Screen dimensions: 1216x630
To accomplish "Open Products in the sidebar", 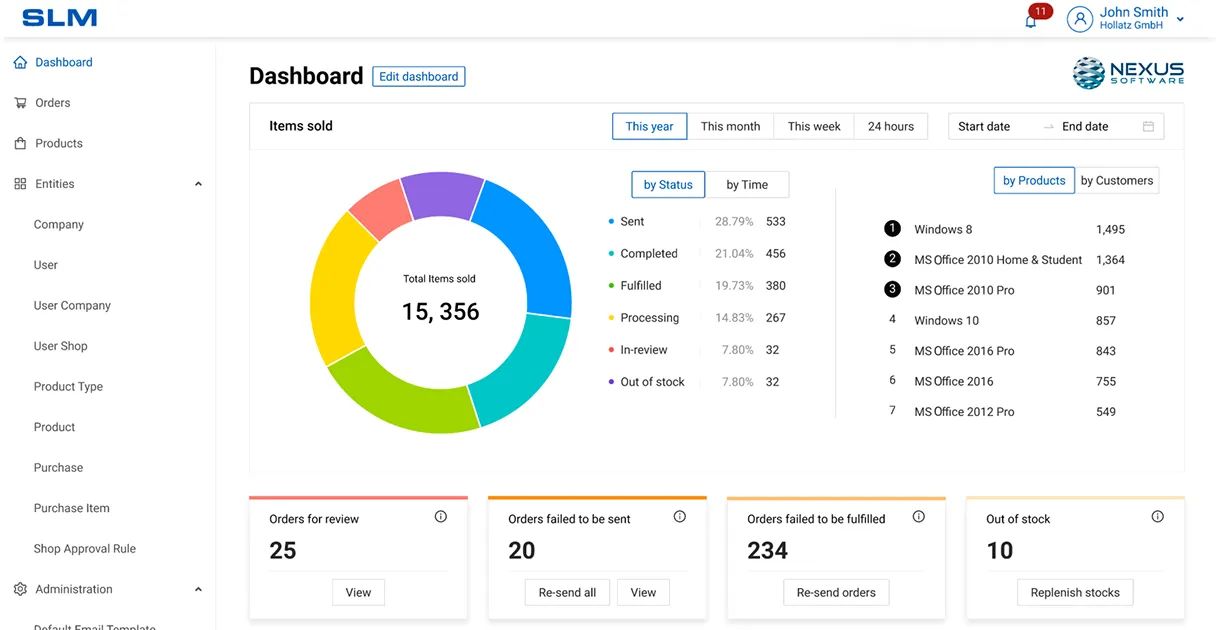I will point(59,143).
